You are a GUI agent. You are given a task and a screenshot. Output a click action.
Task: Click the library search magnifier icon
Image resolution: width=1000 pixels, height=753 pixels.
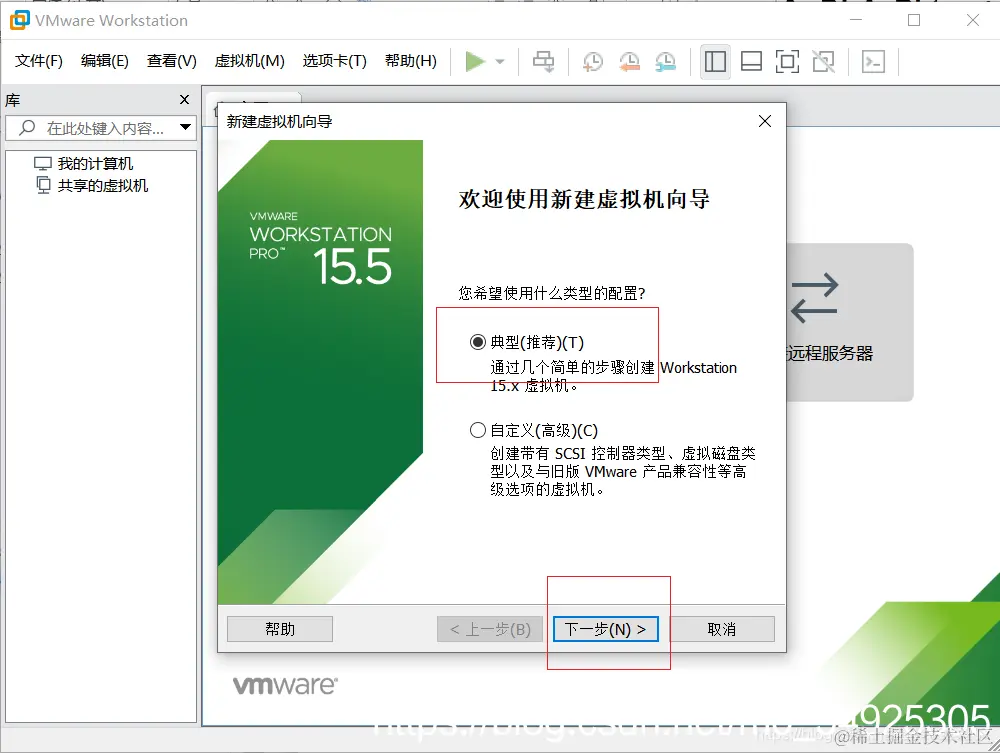coord(27,128)
